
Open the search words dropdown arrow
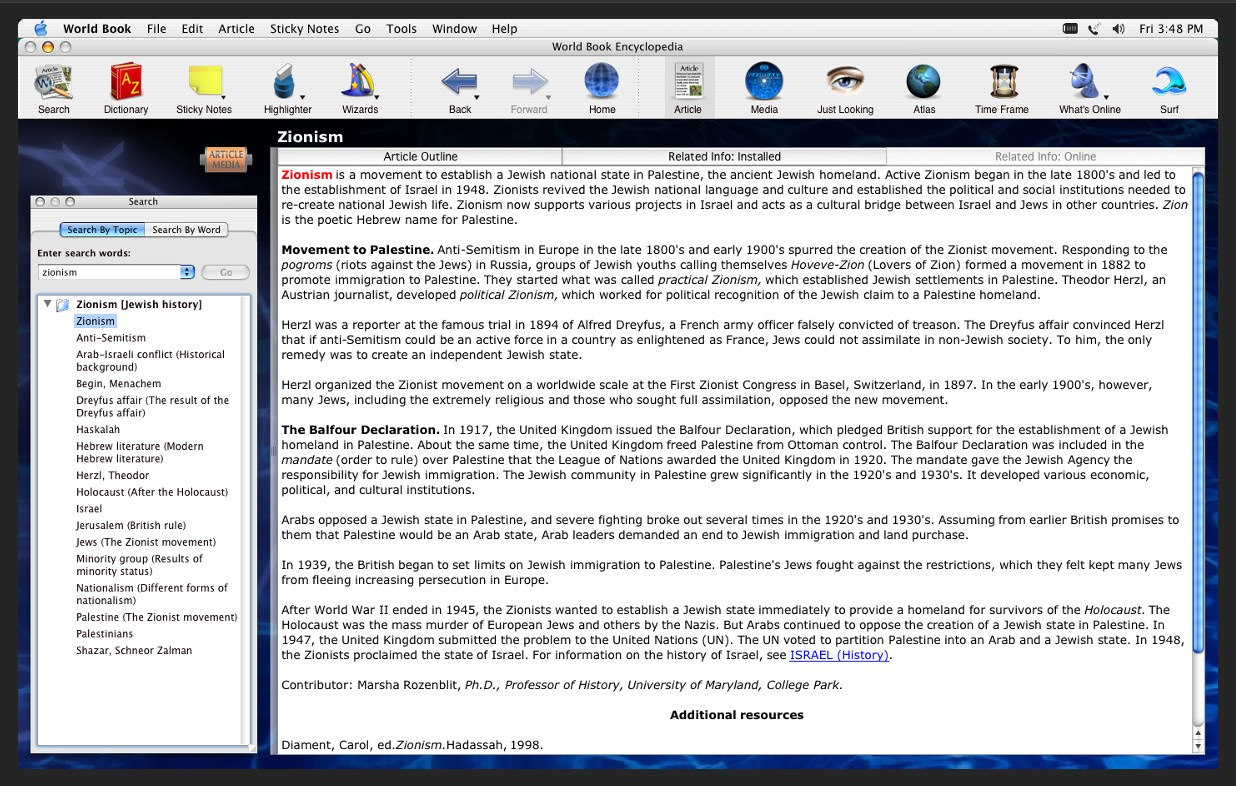click(x=187, y=272)
